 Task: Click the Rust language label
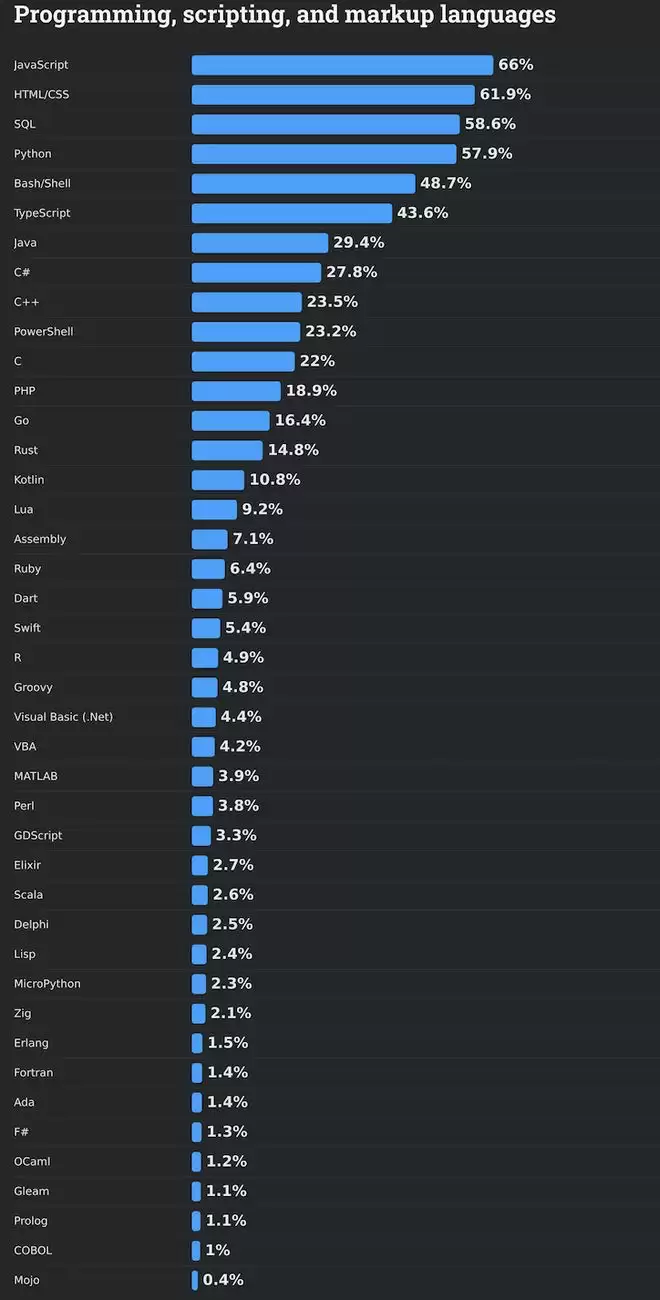(x=26, y=450)
